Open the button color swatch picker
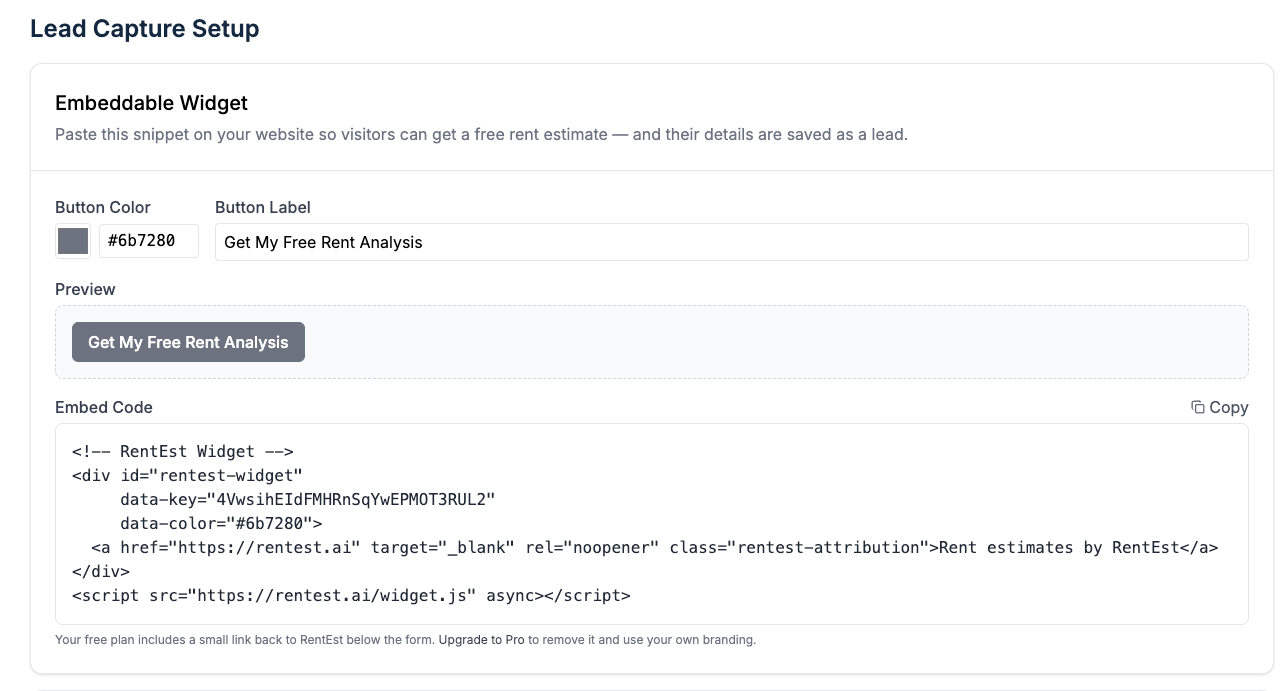 [73, 241]
